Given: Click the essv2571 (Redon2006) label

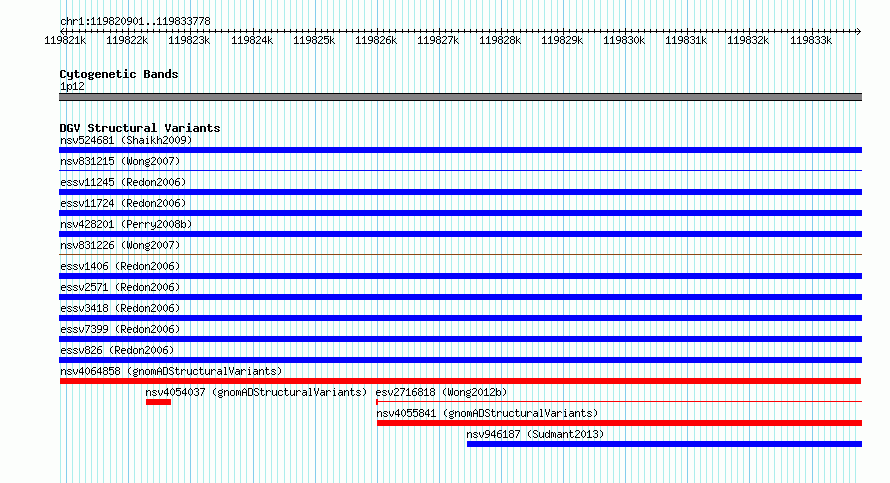Looking at the screenshot, I should coord(120,287).
